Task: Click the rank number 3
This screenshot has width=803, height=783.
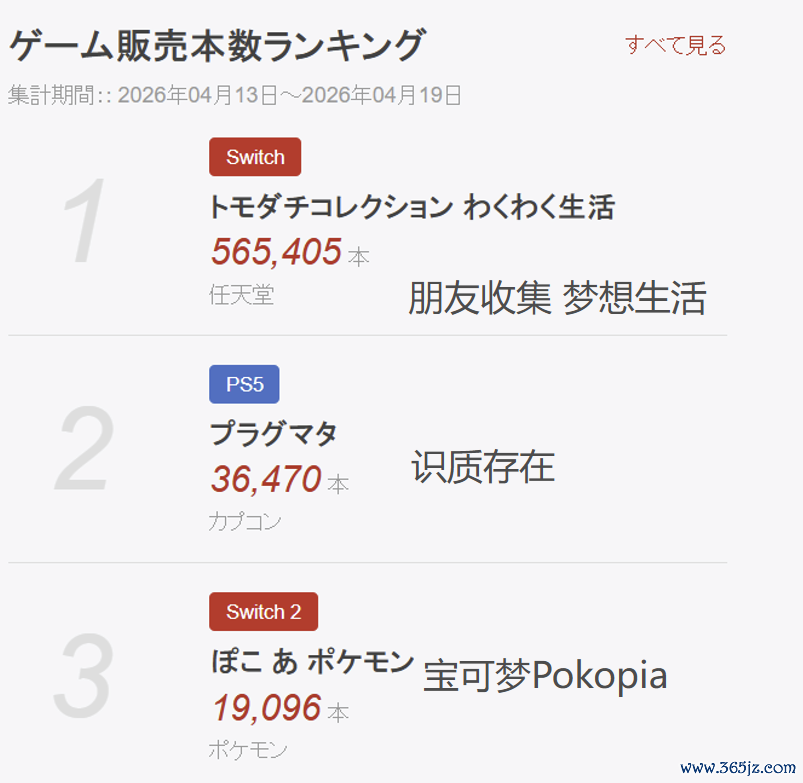Action: [83, 675]
